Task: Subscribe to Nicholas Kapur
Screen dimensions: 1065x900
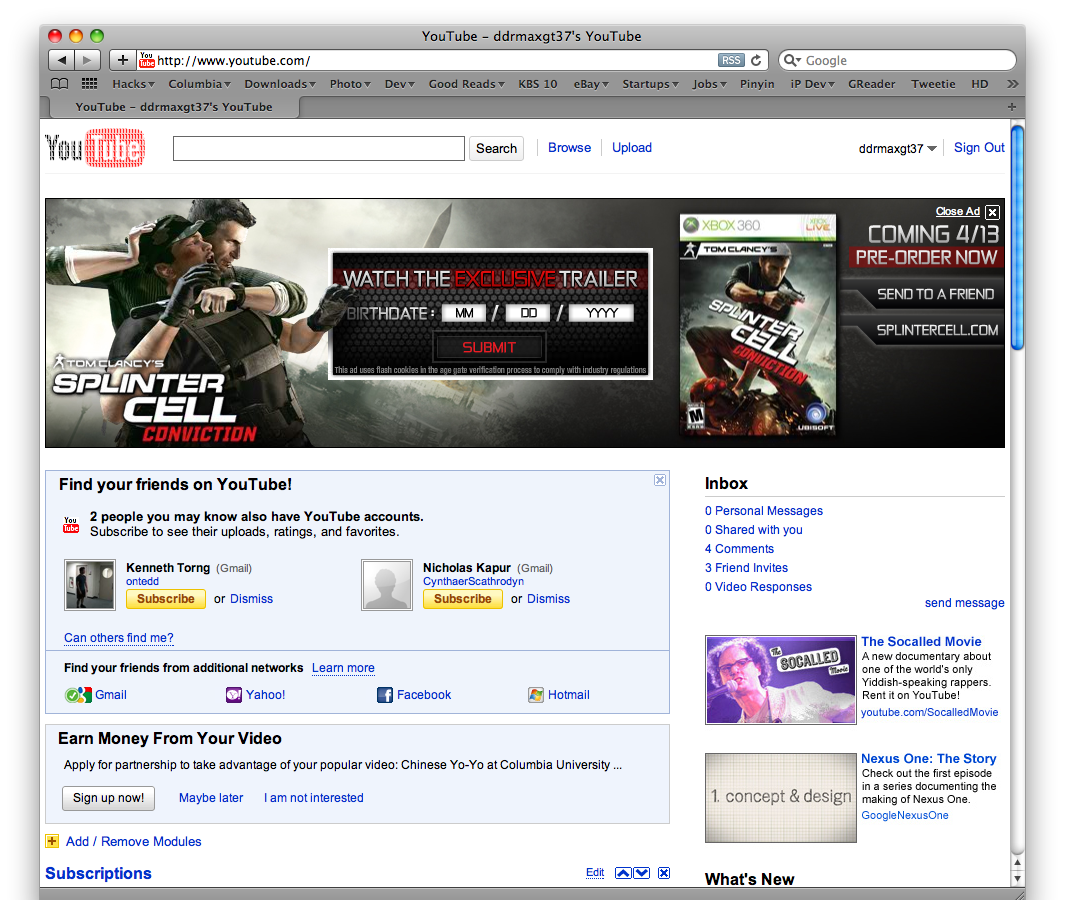Action: pyautogui.click(x=463, y=598)
